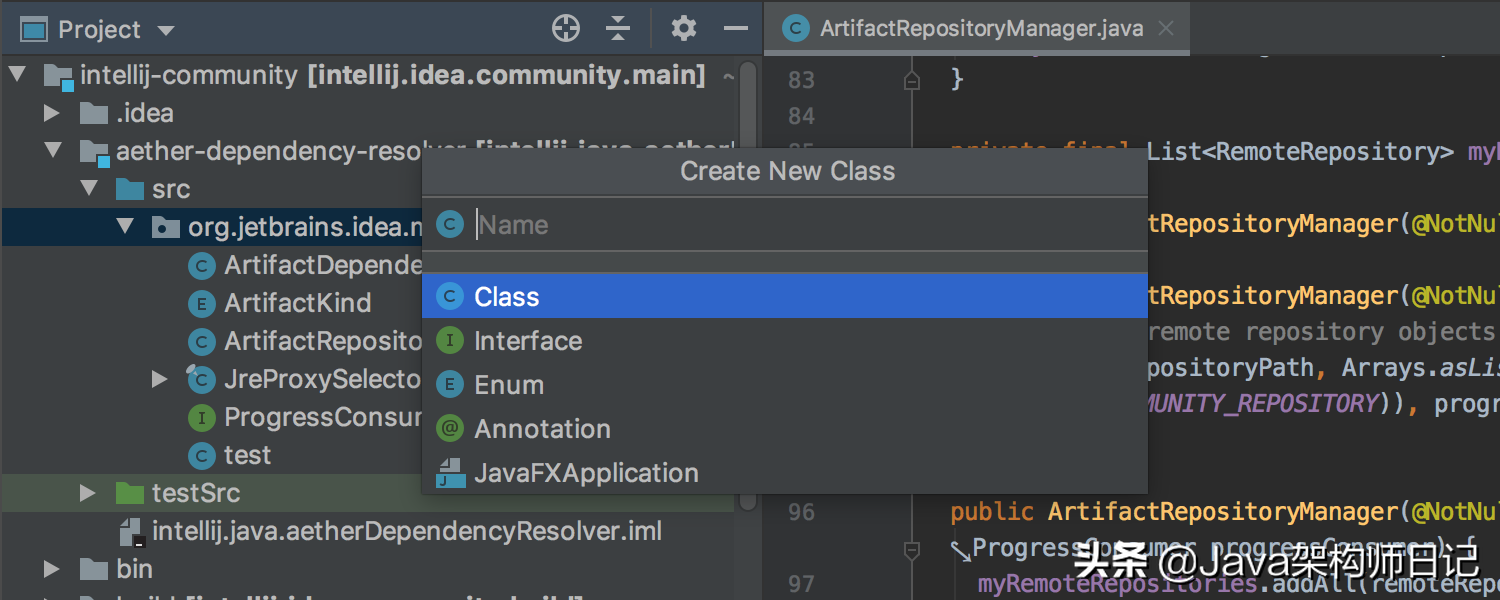Click the .iml module file icon
The image size is (1500, 600).
click(x=131, y=532)
